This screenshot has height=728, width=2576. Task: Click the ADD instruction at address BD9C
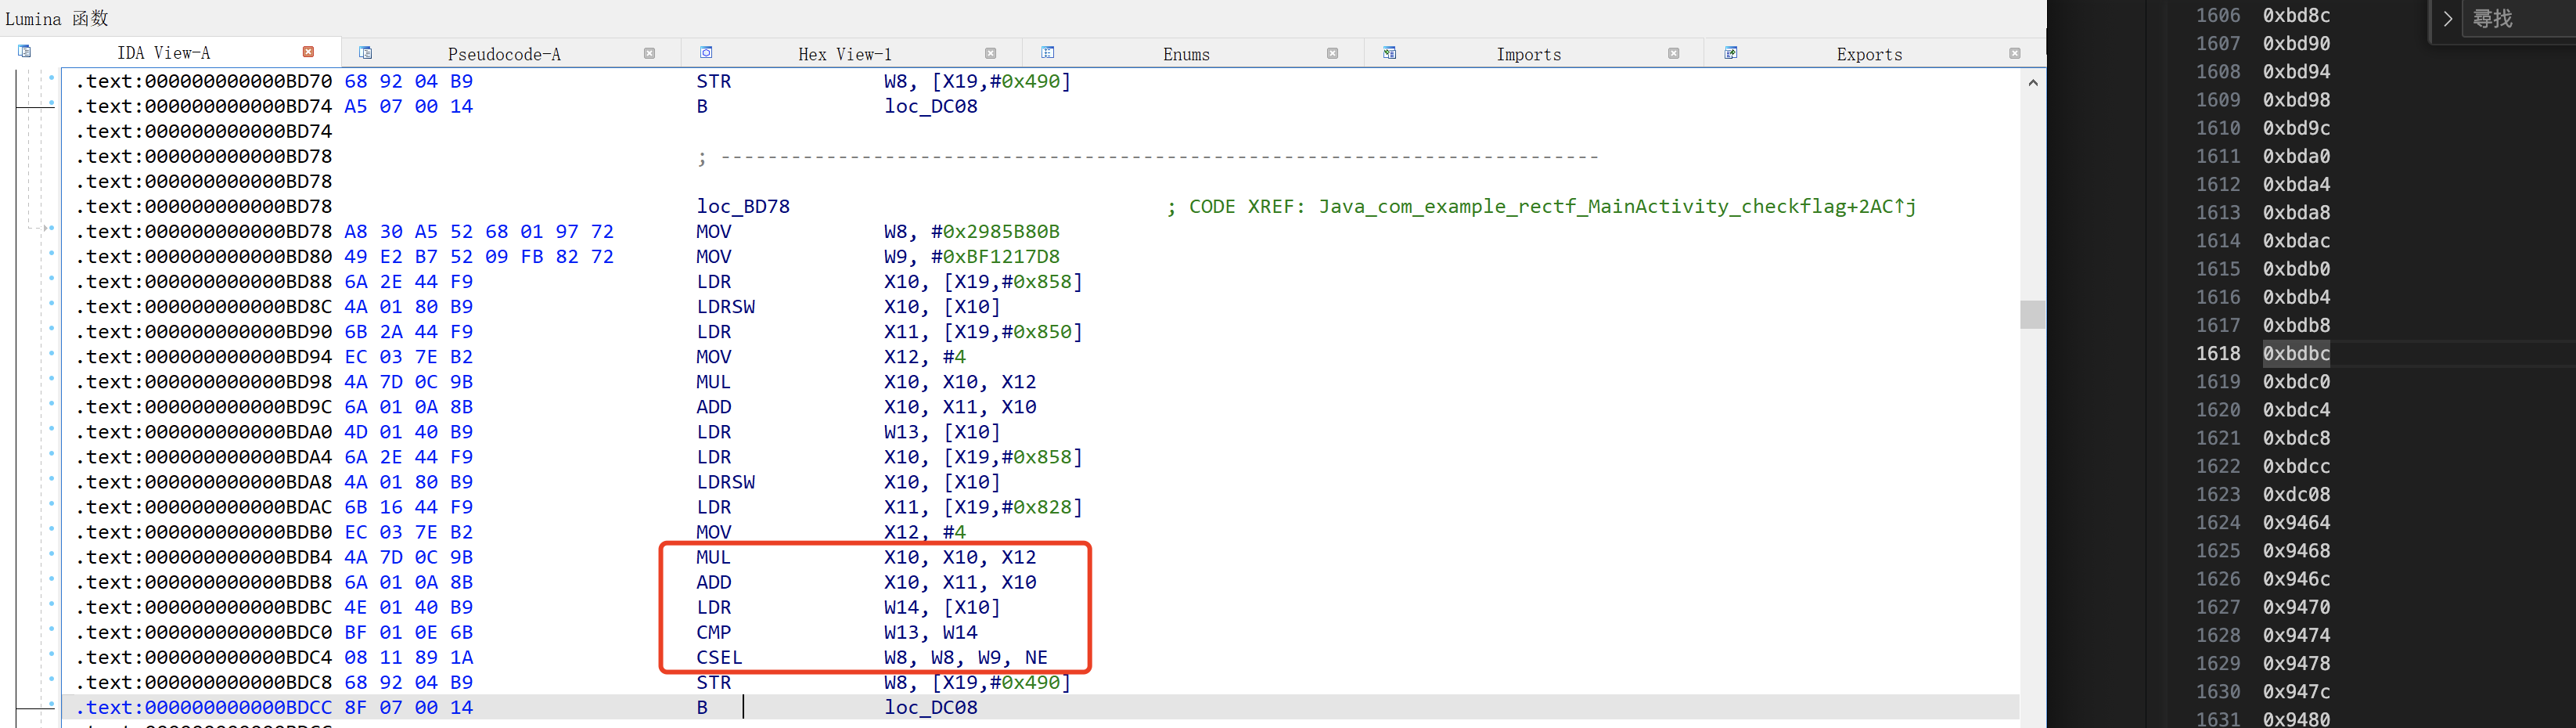coord(713,407)
